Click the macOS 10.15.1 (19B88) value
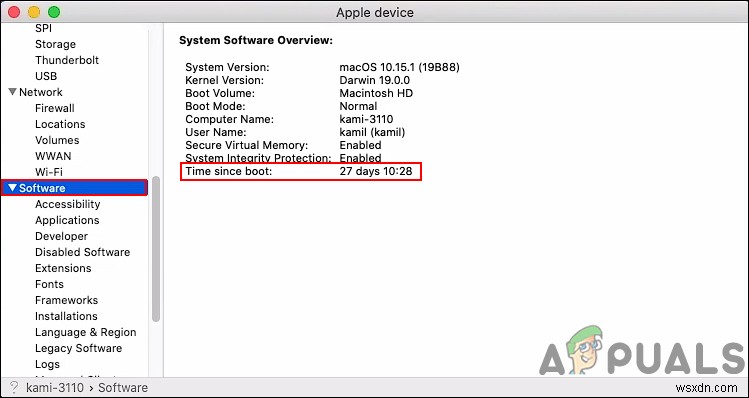749x398 pixels. click(x=399, y=67)
